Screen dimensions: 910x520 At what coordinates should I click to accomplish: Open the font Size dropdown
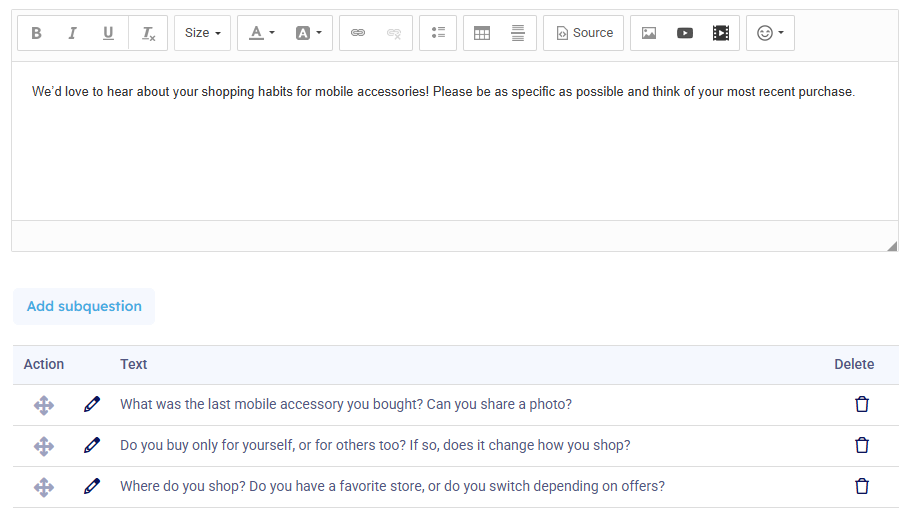pyautogui.click(x=202, y=33)
